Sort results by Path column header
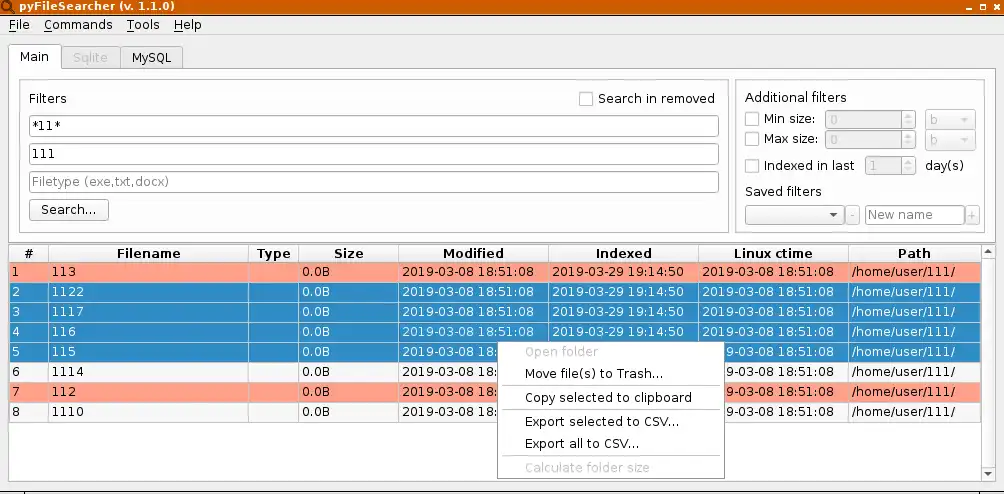Screen dimensions: 1004x494 click(914, 253)
